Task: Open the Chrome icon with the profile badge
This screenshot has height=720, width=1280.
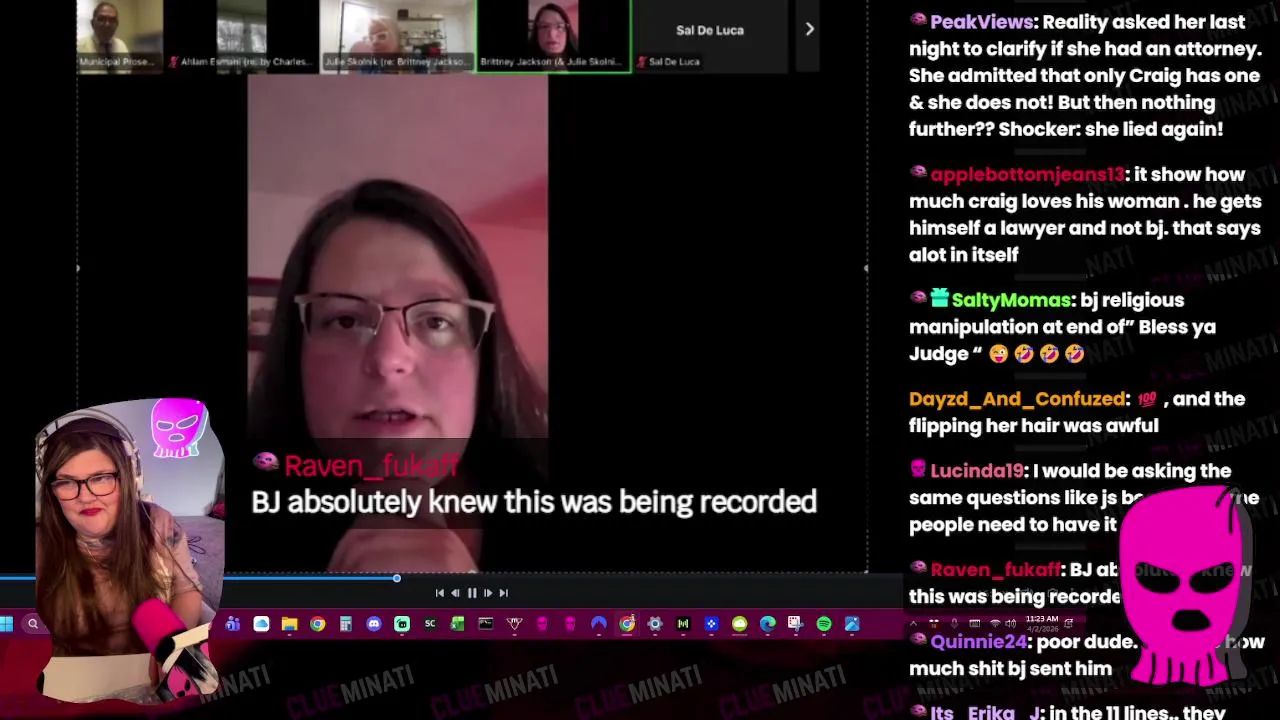Action: click(x=627, y=624)
